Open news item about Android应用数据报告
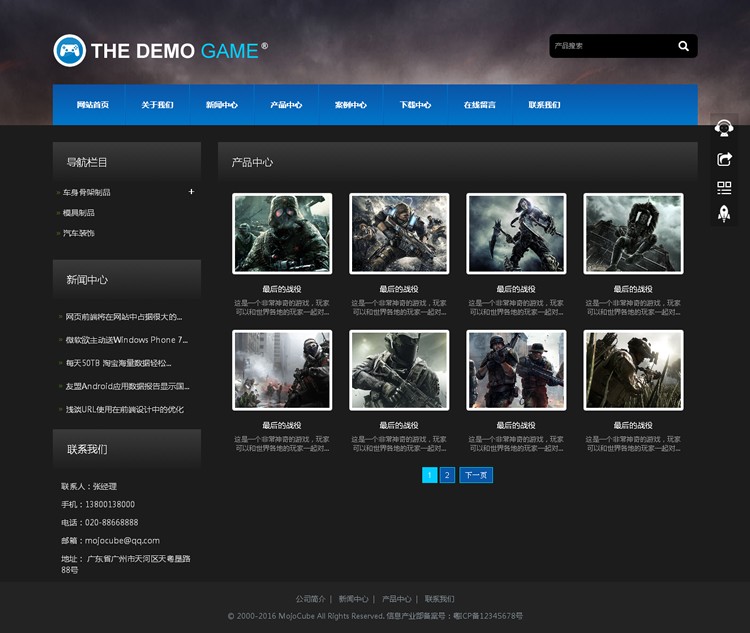The height and width of the screenshot is (633, 750). tap(127, 386)
